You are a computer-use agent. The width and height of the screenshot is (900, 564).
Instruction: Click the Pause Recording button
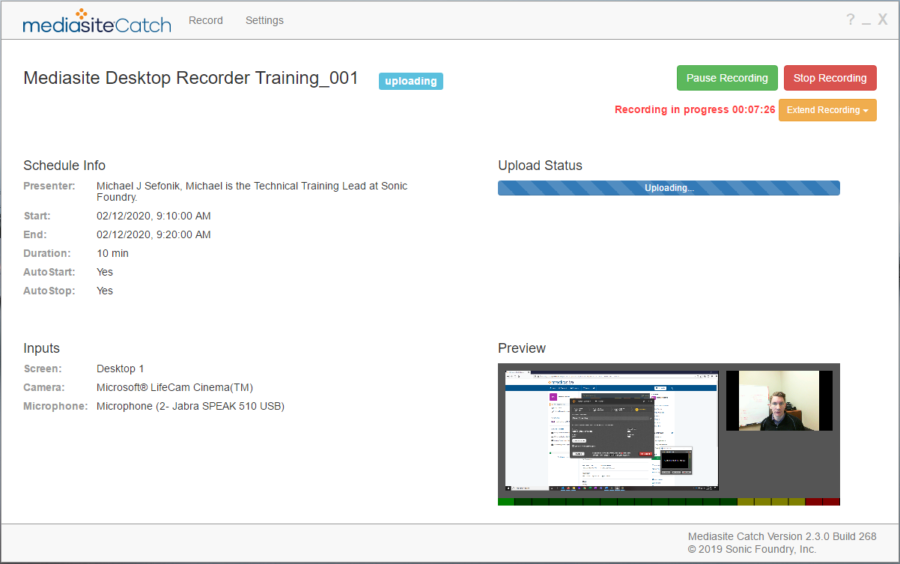point(727,78)
